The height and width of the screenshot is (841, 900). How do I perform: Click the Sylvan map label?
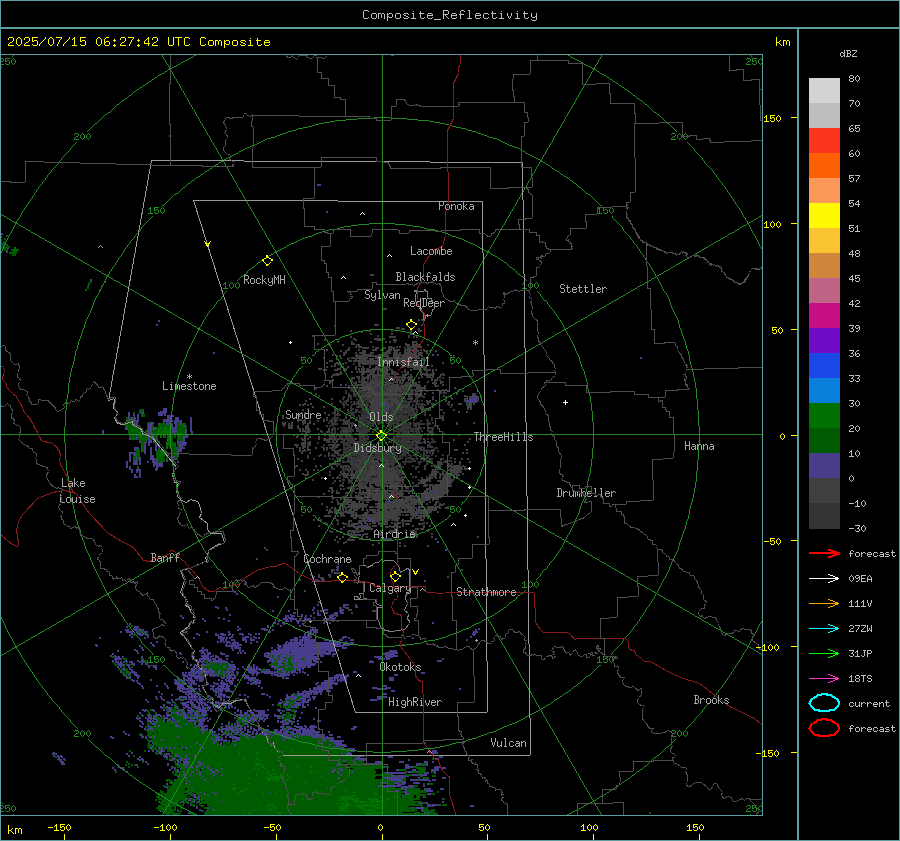pos(382,295)
